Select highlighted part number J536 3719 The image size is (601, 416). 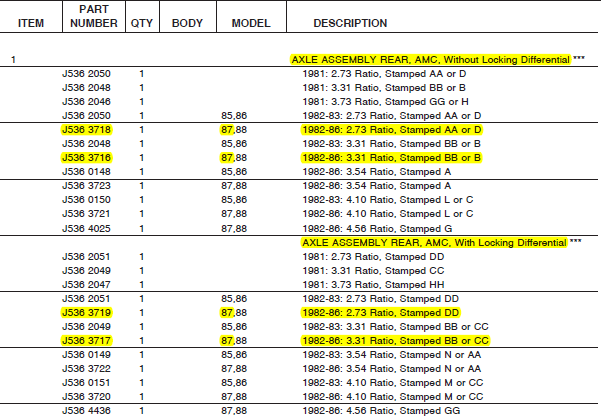pyautogui.click(x=86, y=312)
